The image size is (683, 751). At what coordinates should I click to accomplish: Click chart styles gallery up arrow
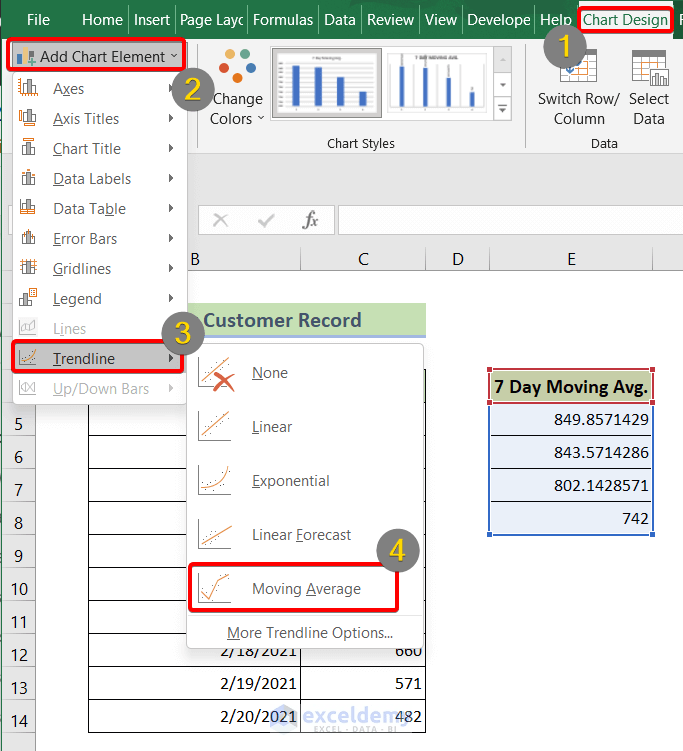[x=502, y=60]
